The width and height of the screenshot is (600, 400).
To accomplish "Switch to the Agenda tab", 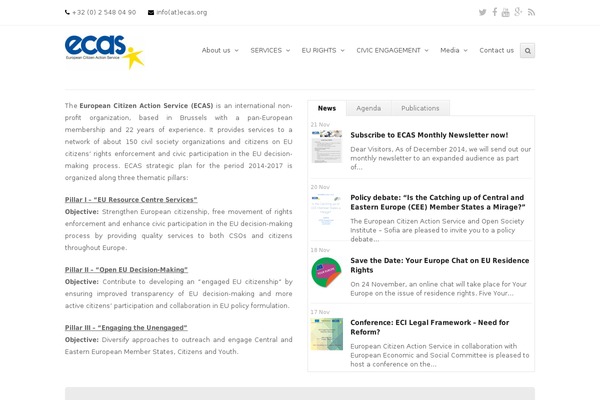I will pos(368,108).
